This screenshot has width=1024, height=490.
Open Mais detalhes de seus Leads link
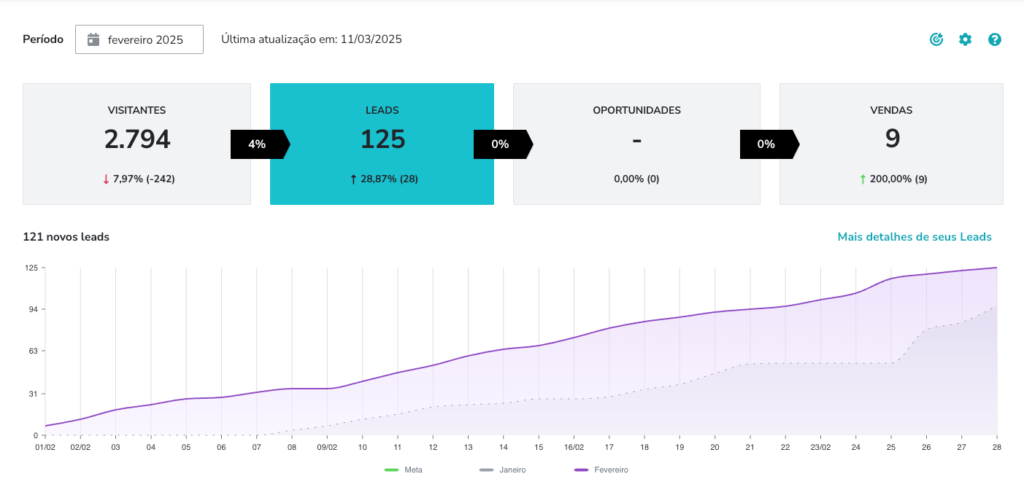point(914,237)
